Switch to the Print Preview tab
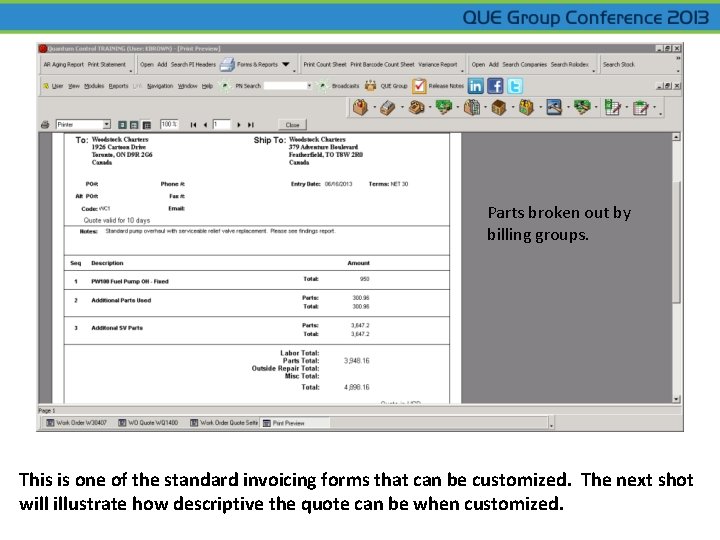Image resolution: width=720 pixels, height=540 pixels. click(295, 423)
